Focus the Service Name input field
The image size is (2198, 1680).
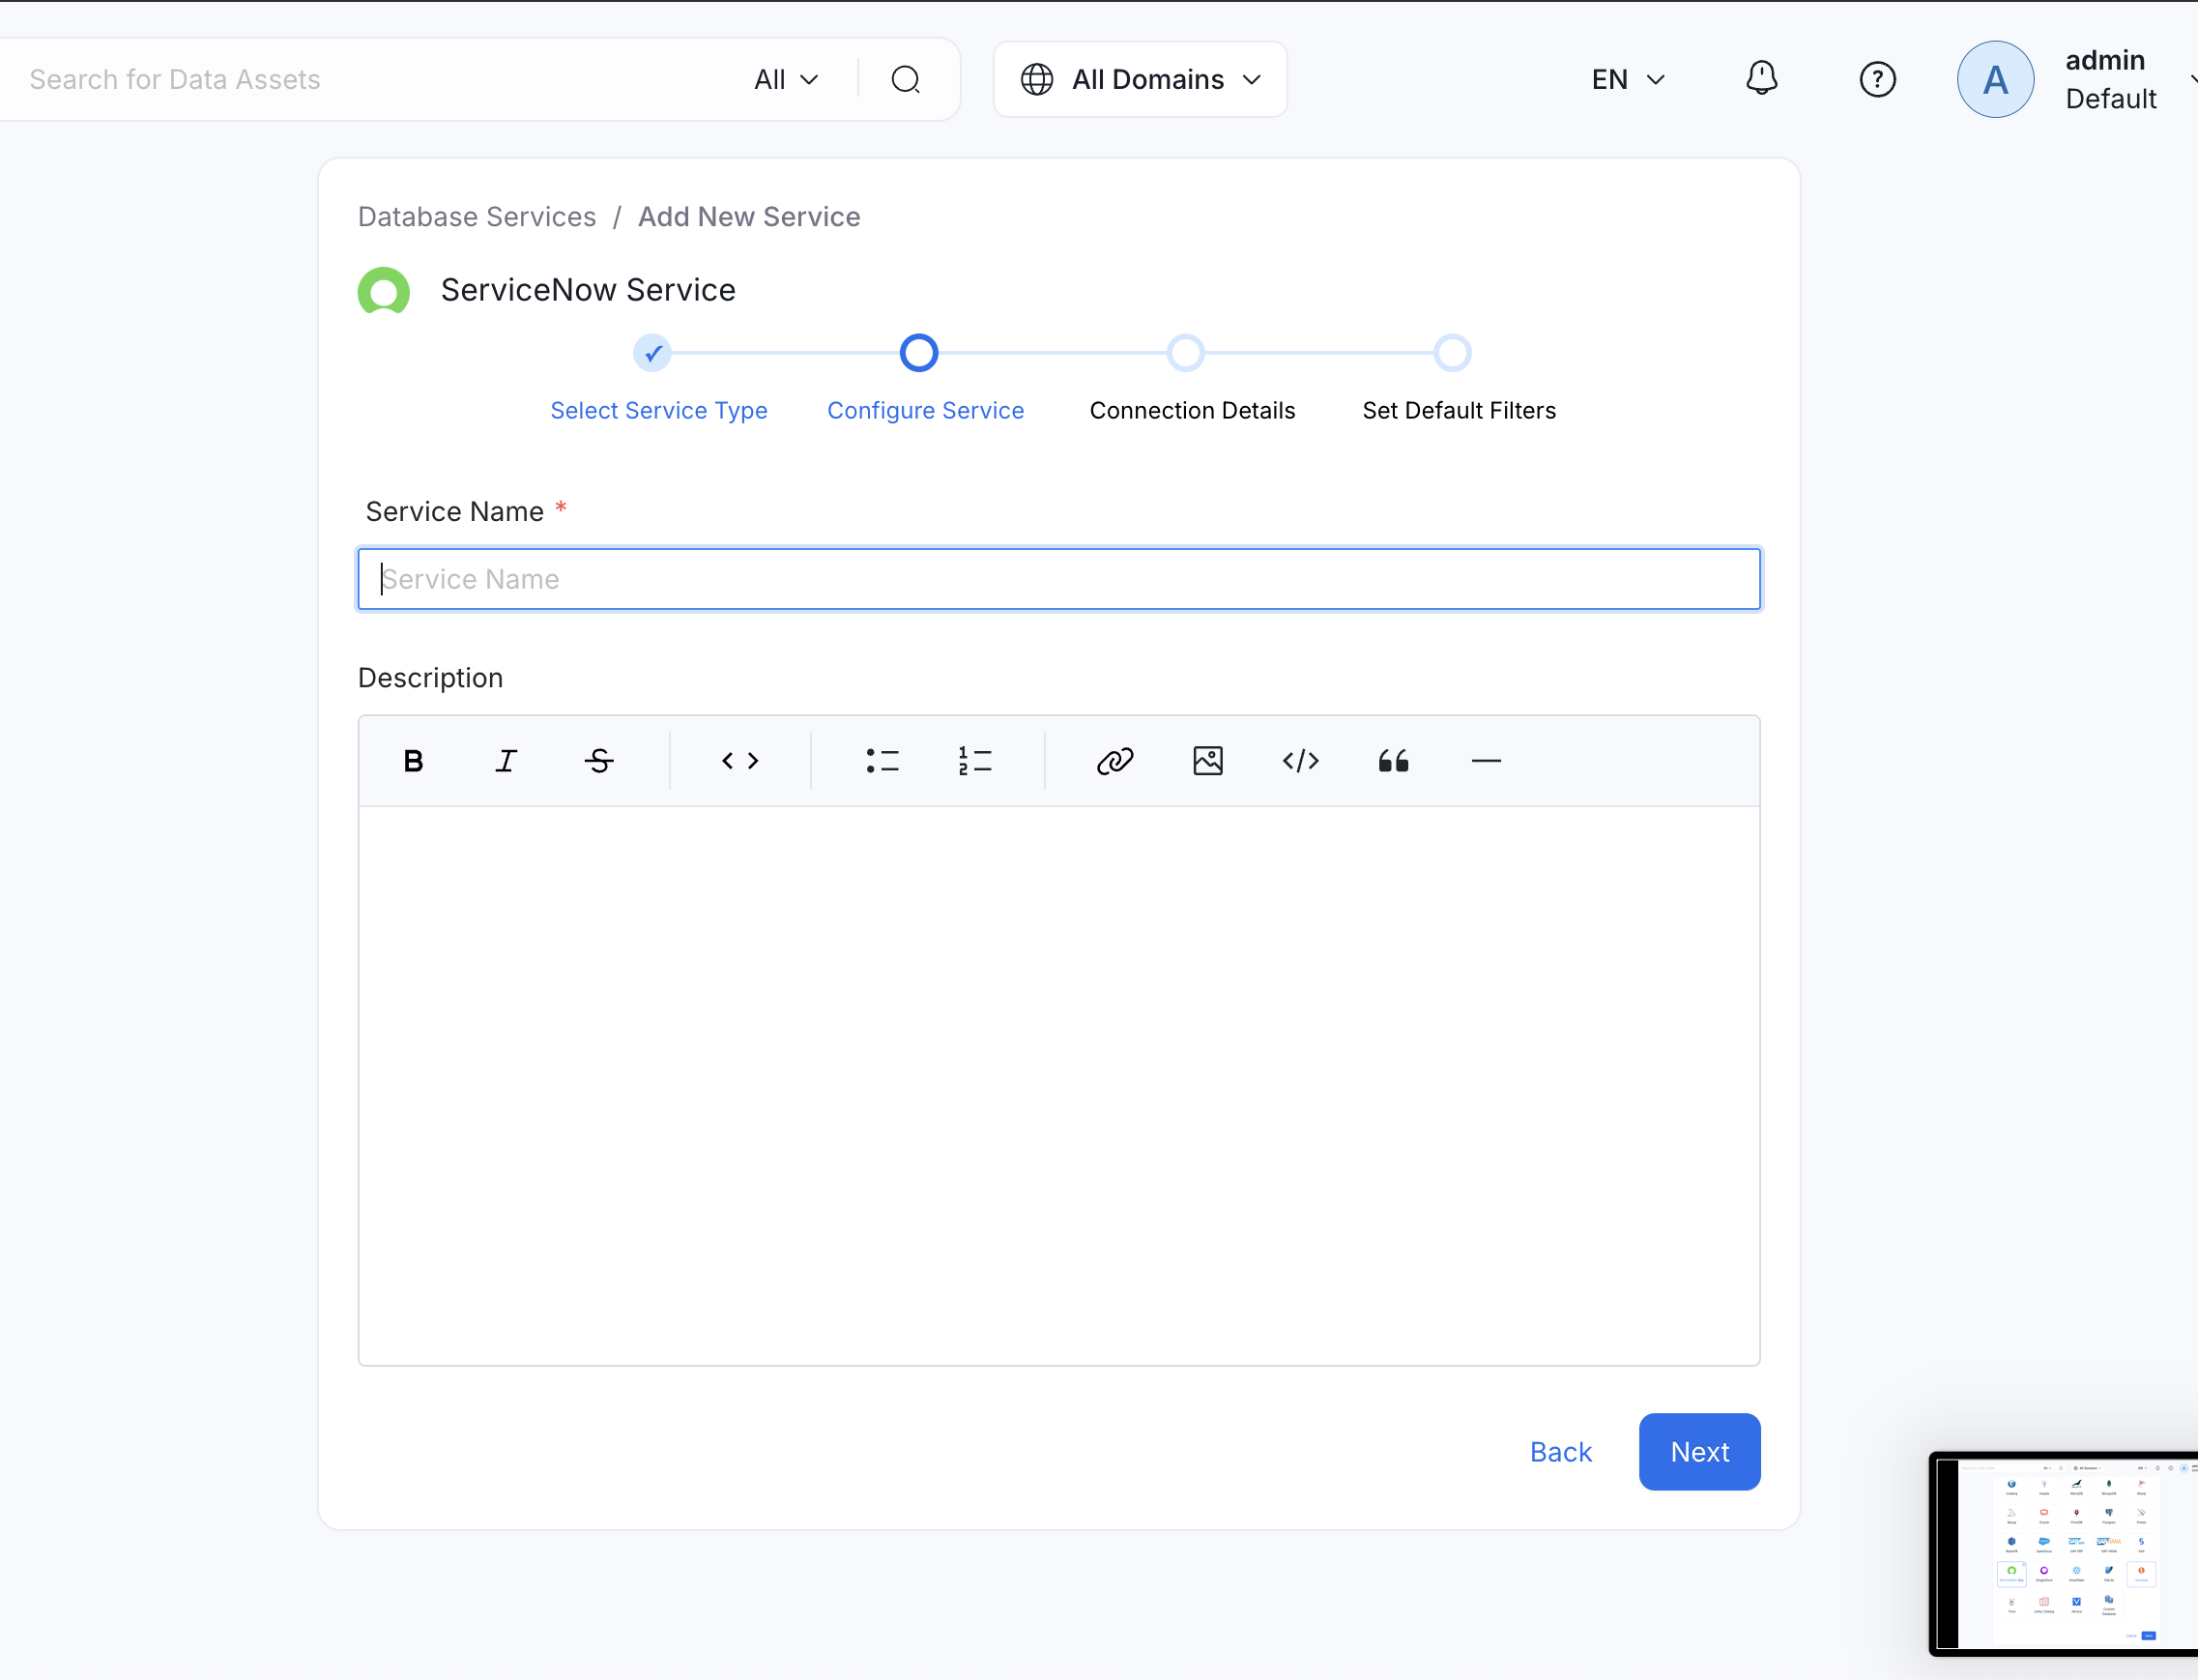click(x=1058, y=579)
